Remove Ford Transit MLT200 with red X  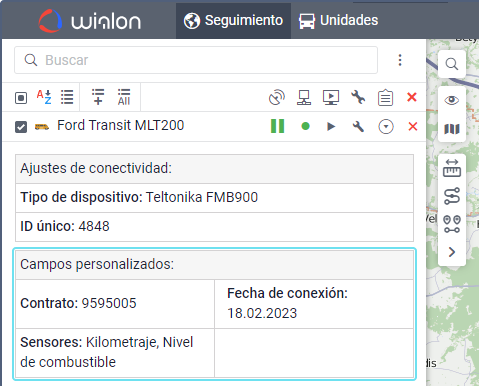413,127
